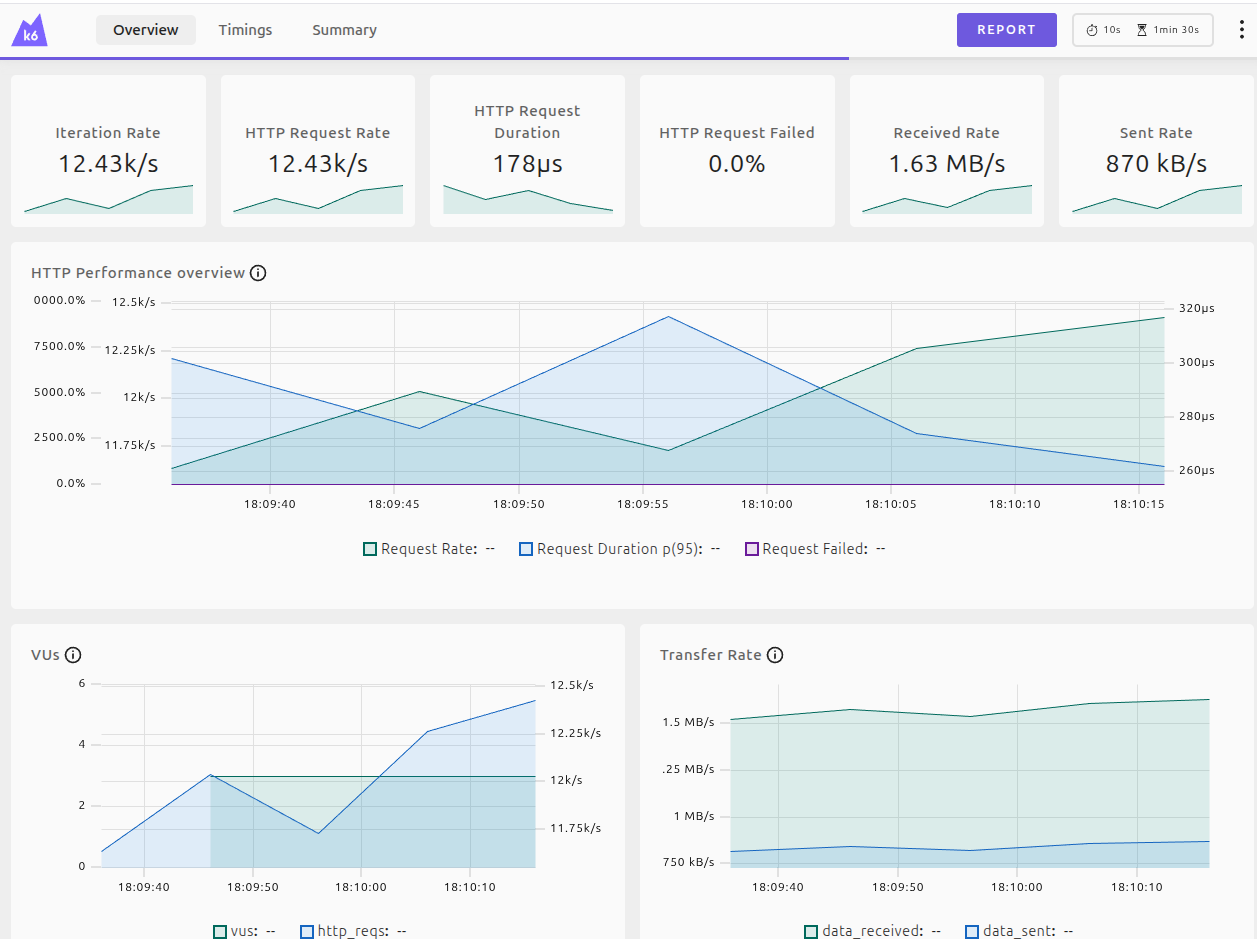Open the Transfer Rate info icon
This screenshot has height=939, width=1257.
775,655
